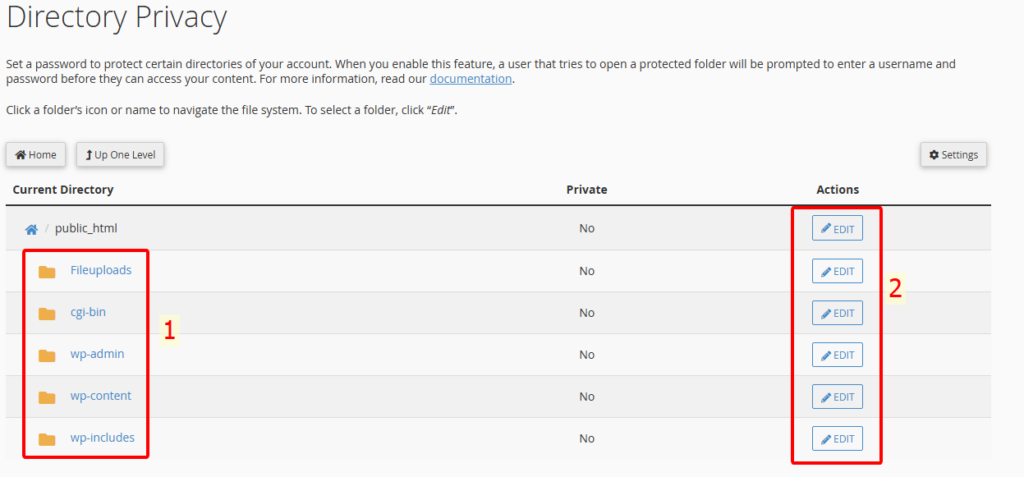Click Up One Level button
1024x477 pixels.
click(120, 155)
